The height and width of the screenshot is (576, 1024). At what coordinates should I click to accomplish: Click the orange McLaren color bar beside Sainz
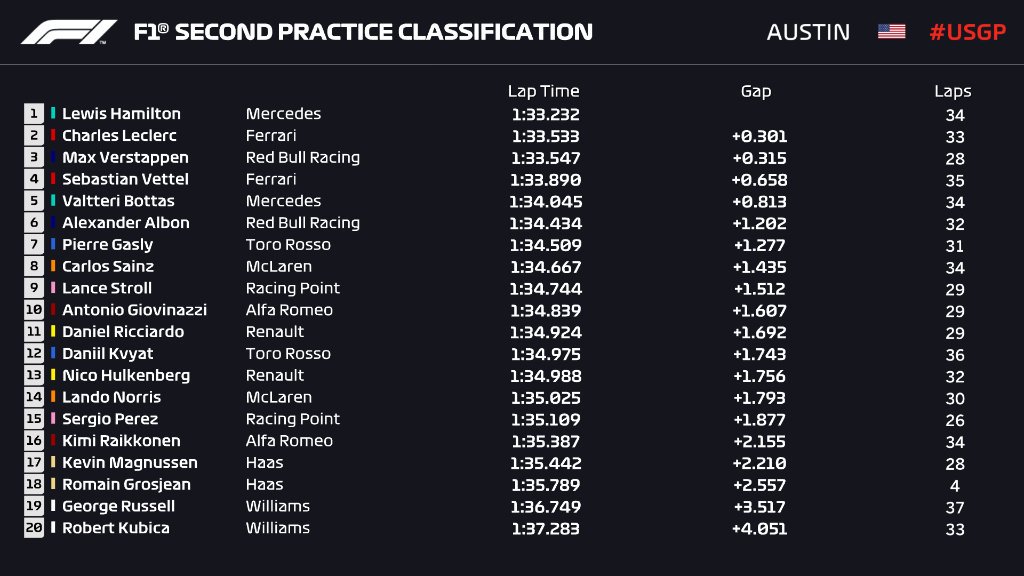point(53,267)
